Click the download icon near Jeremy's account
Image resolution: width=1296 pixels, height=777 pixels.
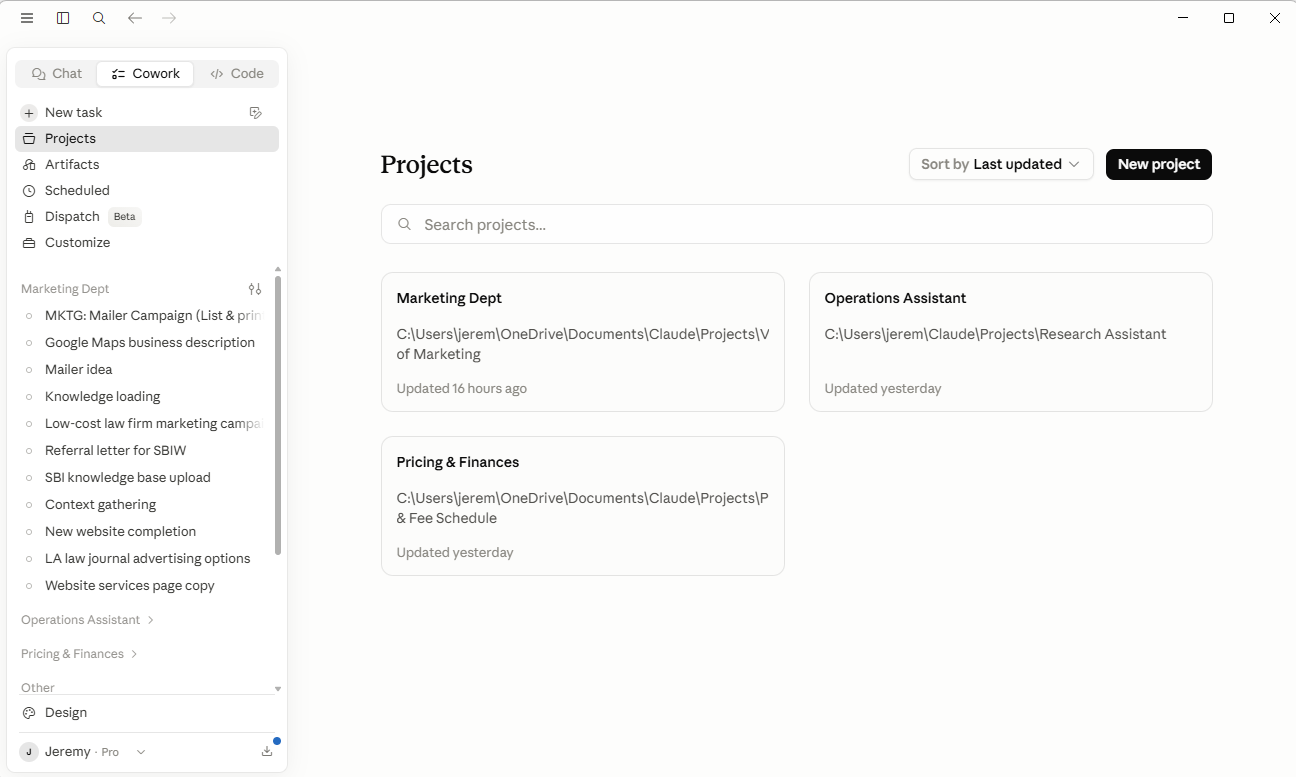(267, 752)
